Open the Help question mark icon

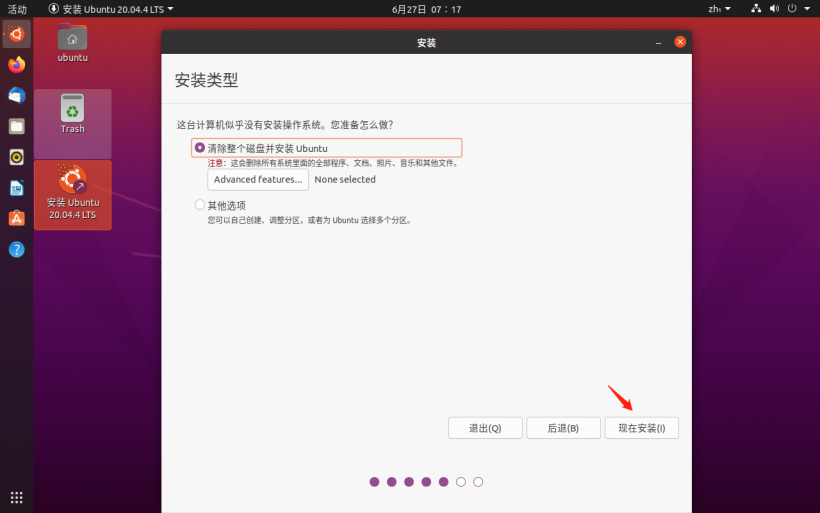pyautogui.click(x=16, y=249)
